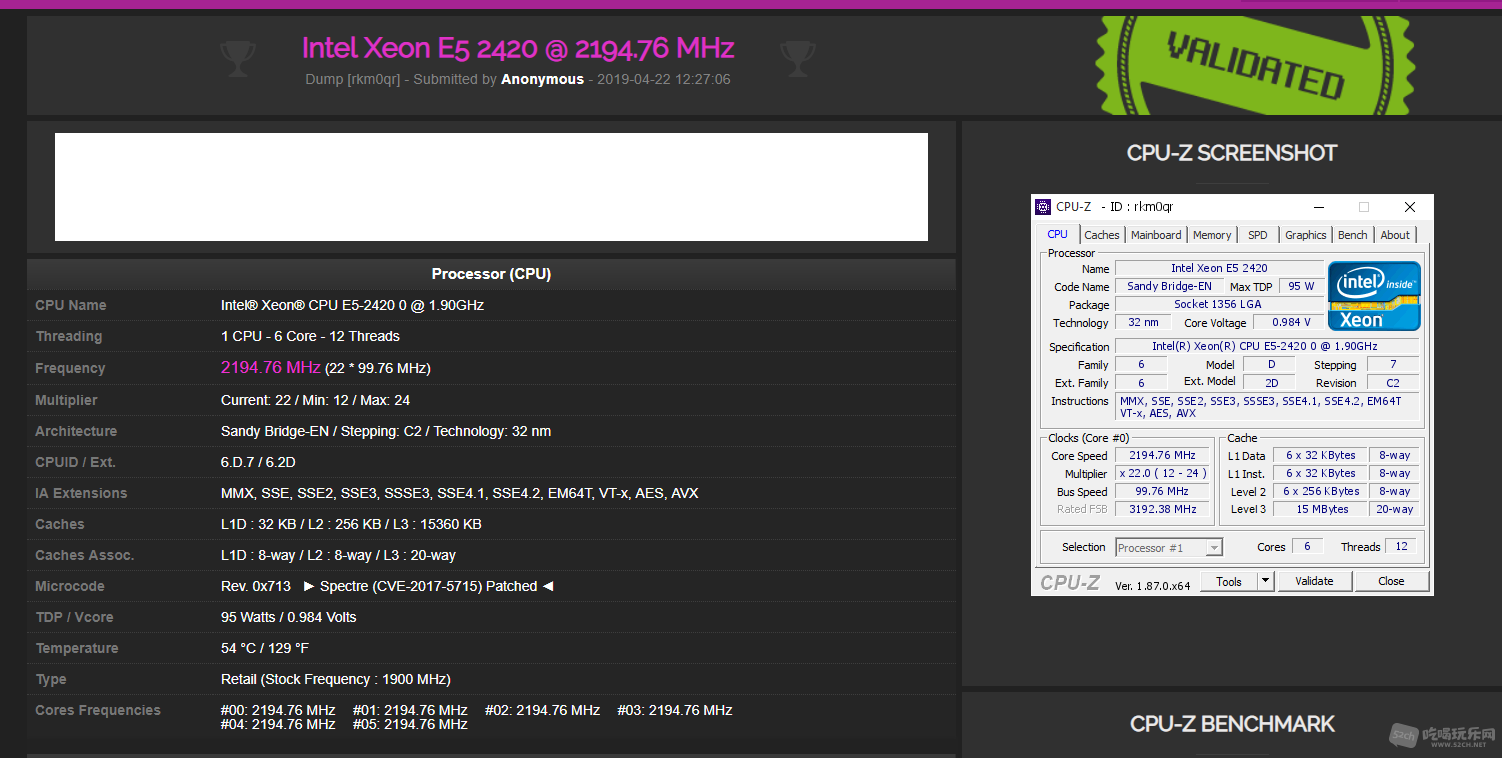Click core #00 frequency 2194.76 MHz
The height and width of the screenshot is (758, 1502).
(278, 710)
